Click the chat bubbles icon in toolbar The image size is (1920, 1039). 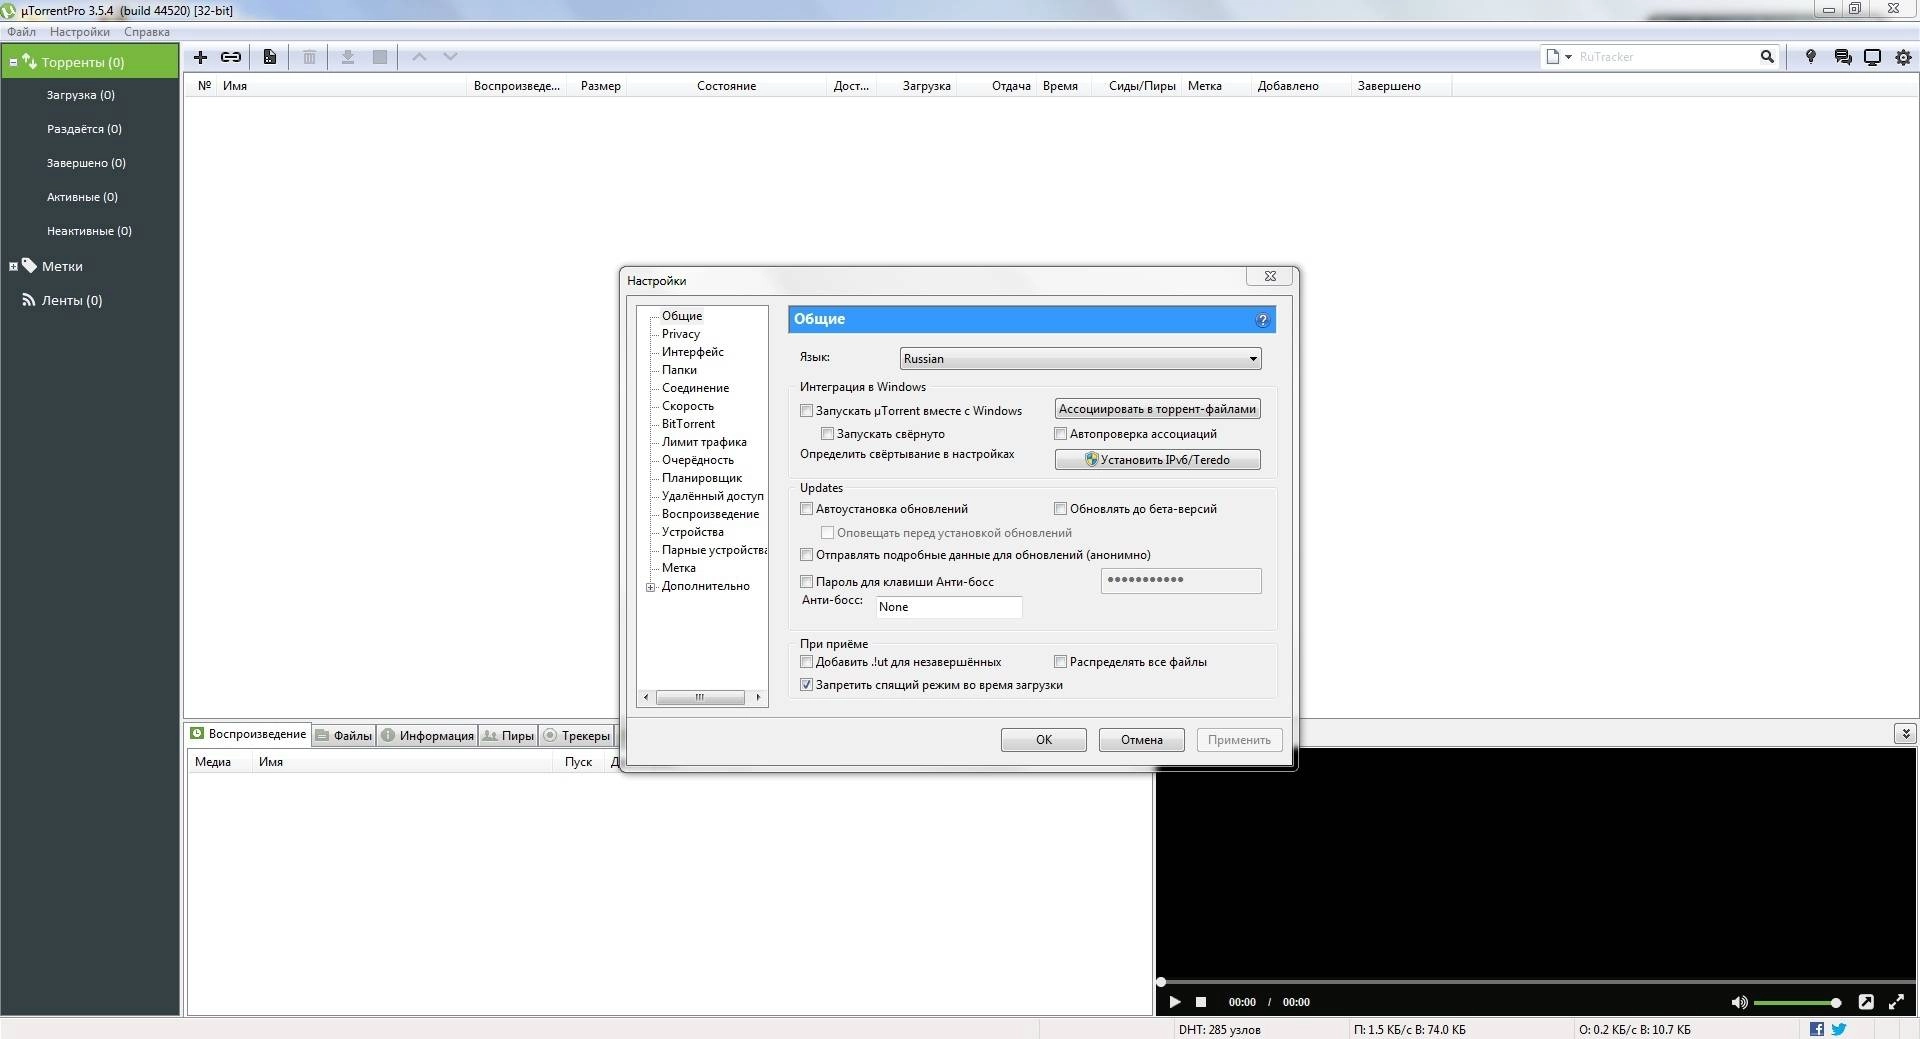tap(1842, 57)
